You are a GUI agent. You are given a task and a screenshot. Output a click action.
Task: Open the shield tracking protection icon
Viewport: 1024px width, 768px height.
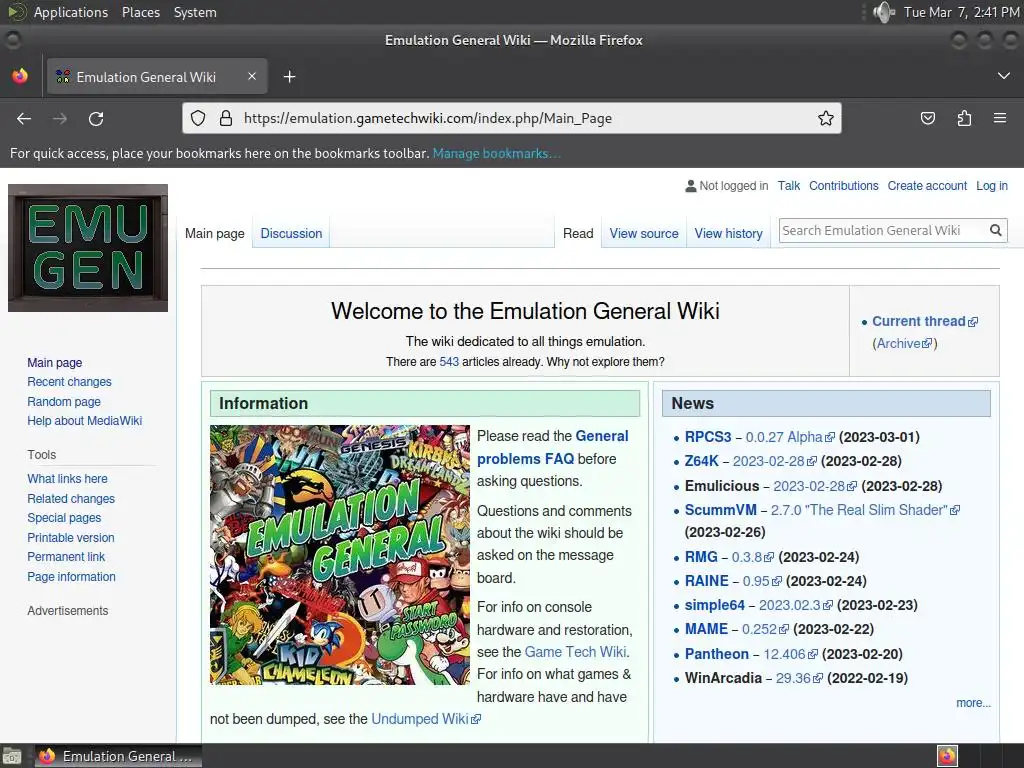click(x=198, y=118)
